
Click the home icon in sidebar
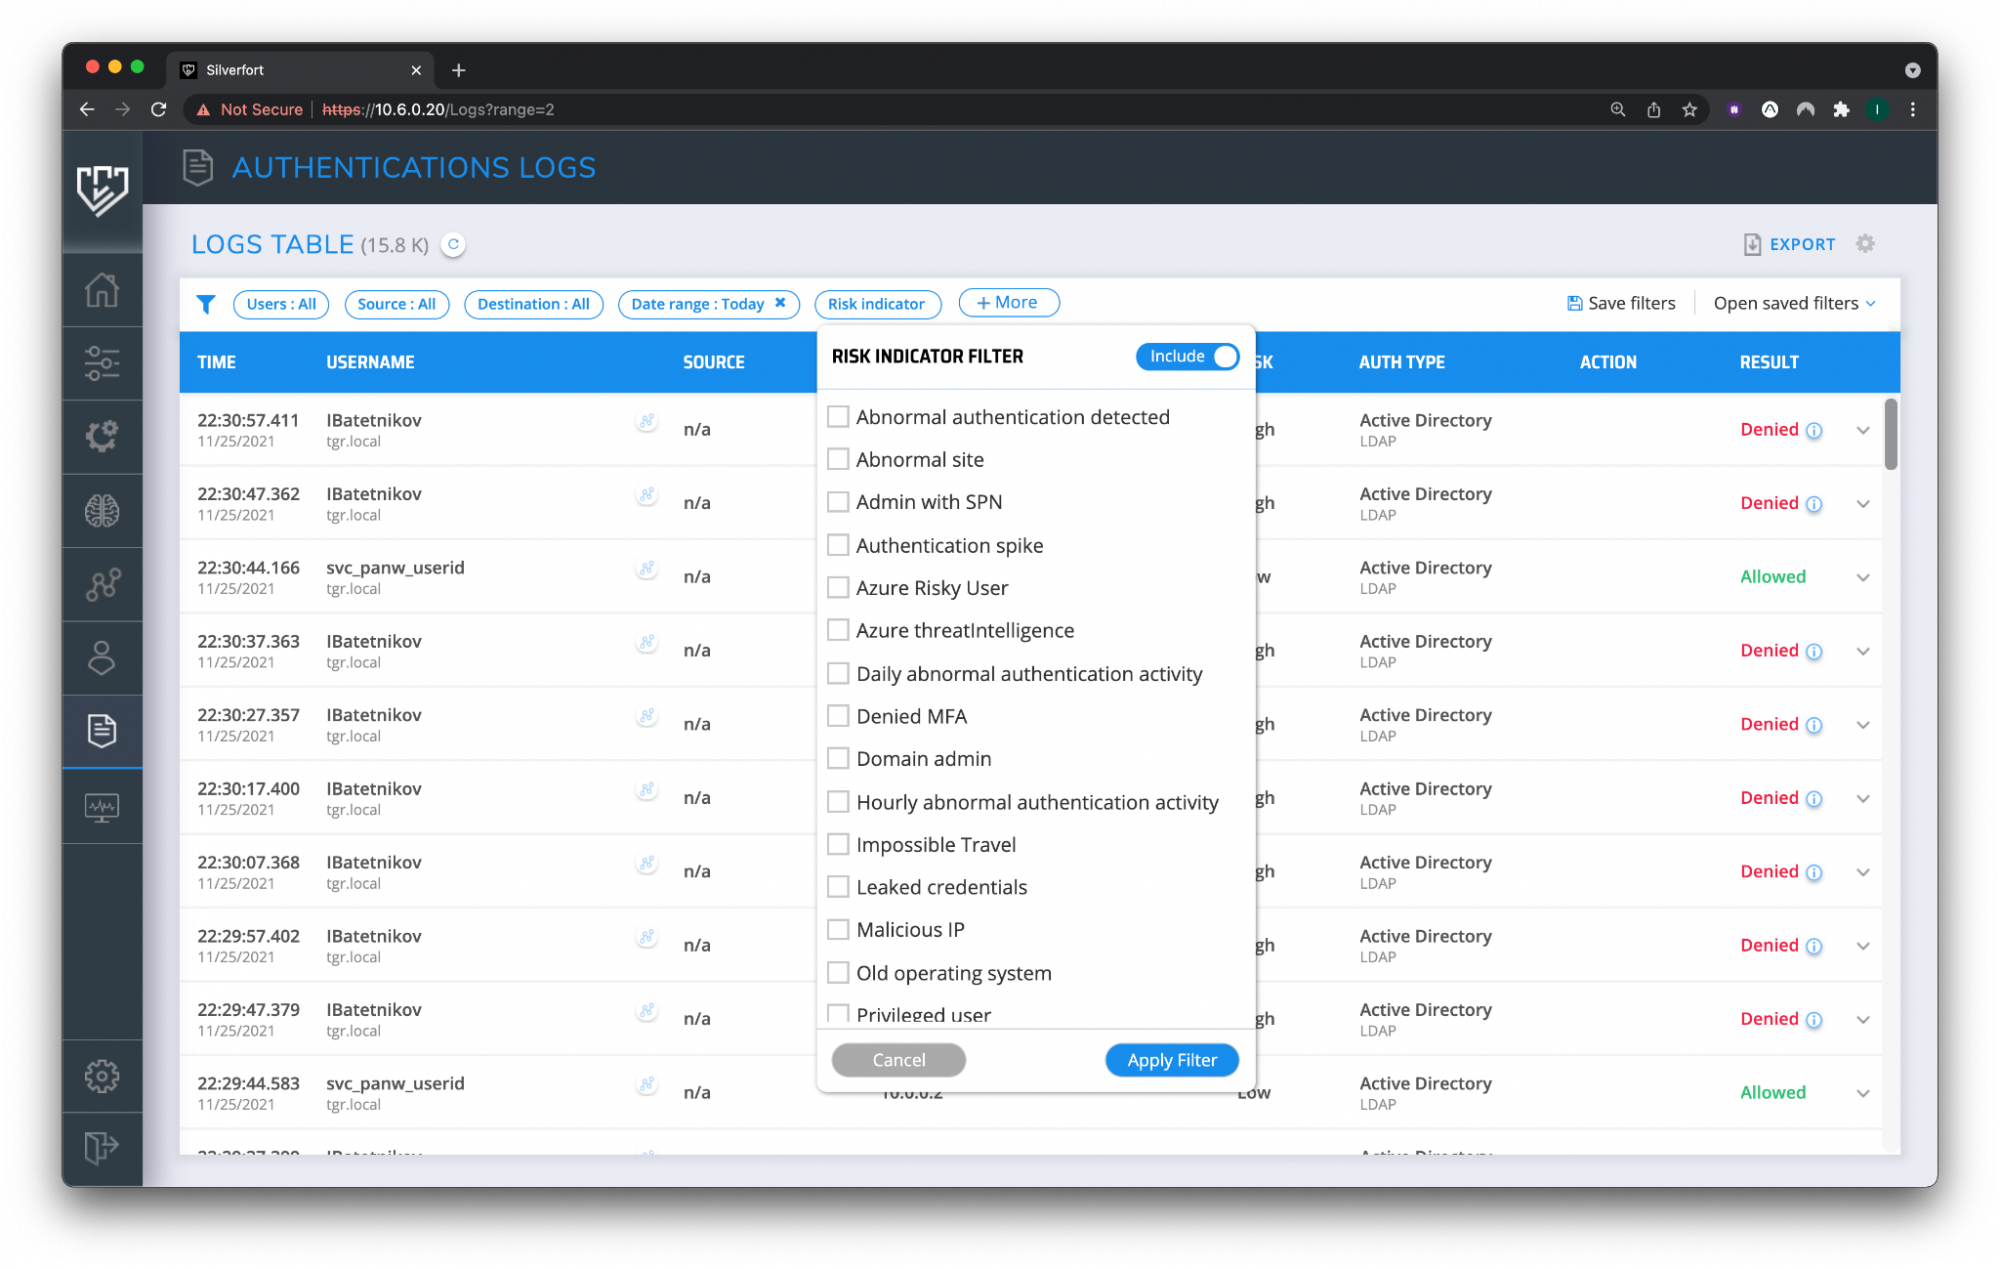pyautogui.click(x=102, y=290)
